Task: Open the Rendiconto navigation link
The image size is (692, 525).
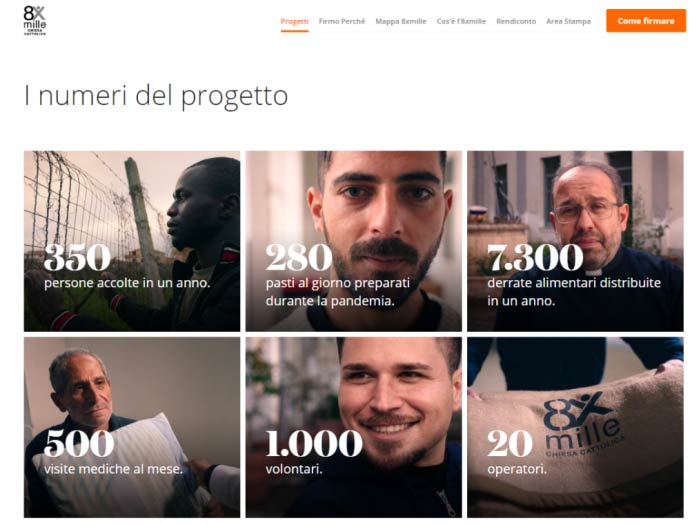Action: point(516,21)
